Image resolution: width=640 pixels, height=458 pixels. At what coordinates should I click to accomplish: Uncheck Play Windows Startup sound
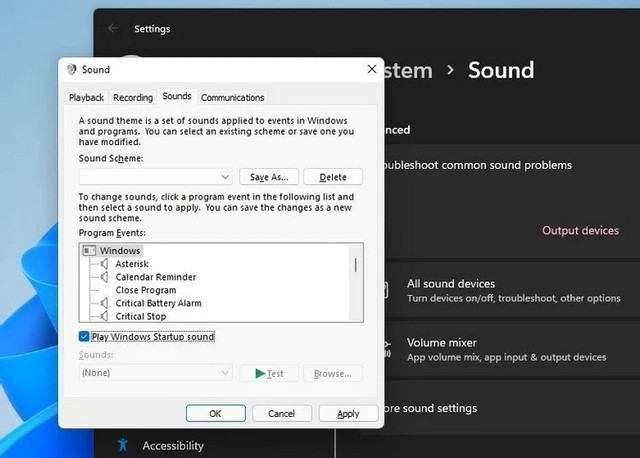(x=84, y=336)
